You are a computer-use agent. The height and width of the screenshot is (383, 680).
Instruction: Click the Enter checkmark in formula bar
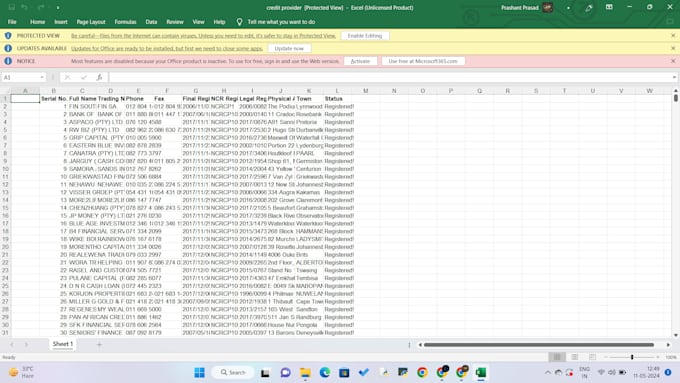tap(84, 77)
